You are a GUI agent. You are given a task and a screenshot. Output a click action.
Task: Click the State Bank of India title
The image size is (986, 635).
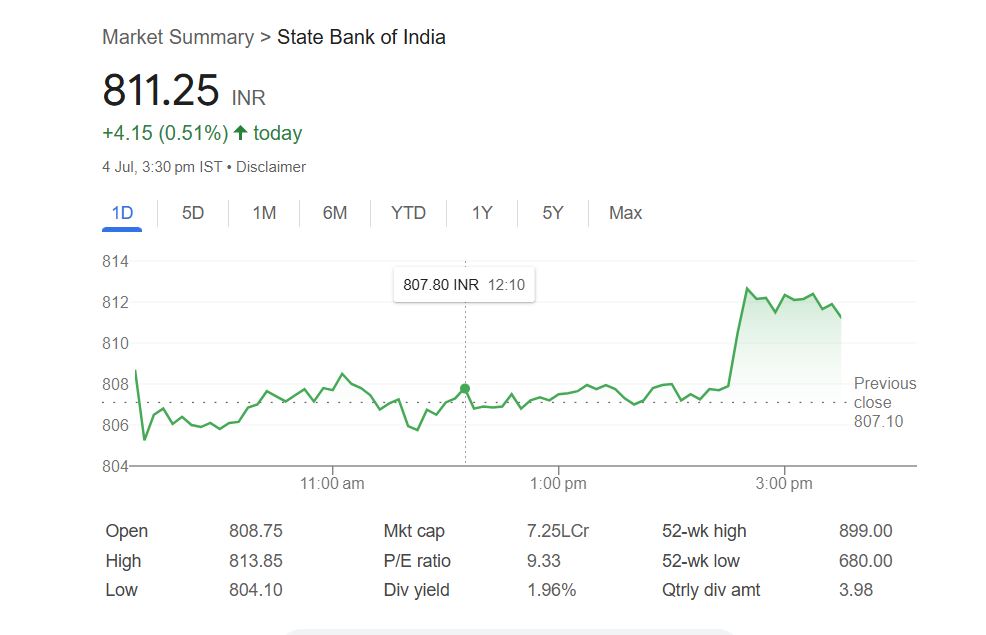pos(361,38)
